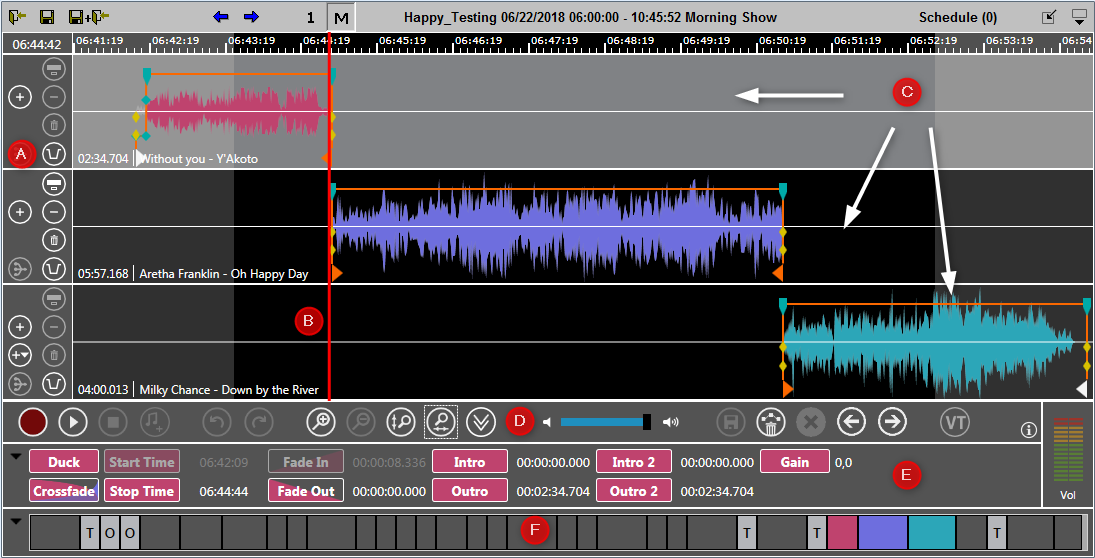This screenshot has height=558, width=1095.
Task: Toggle the Crossfade button
Action: point(64,491)
